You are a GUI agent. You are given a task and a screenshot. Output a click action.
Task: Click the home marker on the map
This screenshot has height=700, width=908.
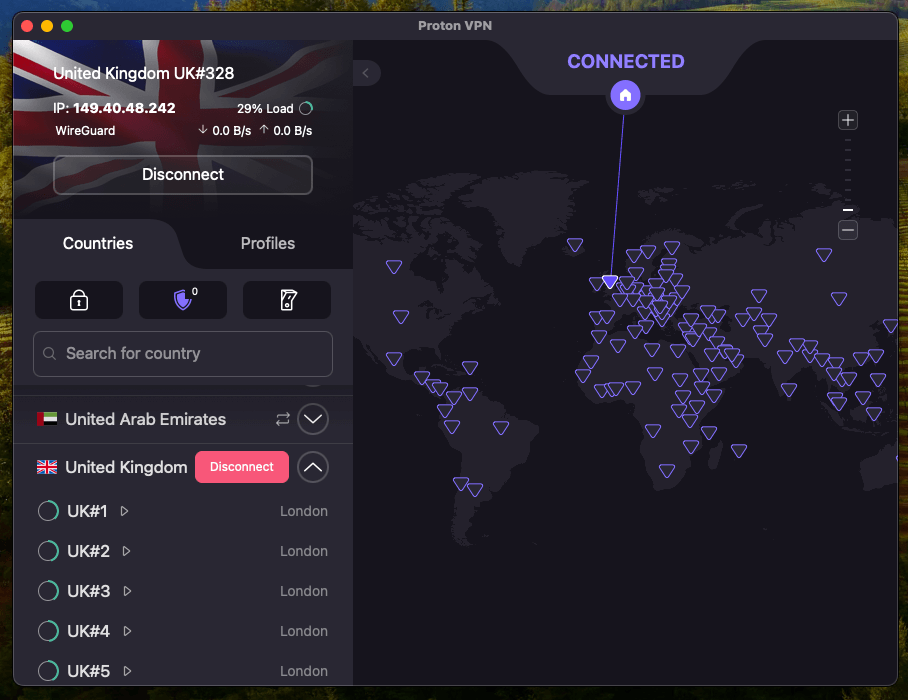[625, 95]
